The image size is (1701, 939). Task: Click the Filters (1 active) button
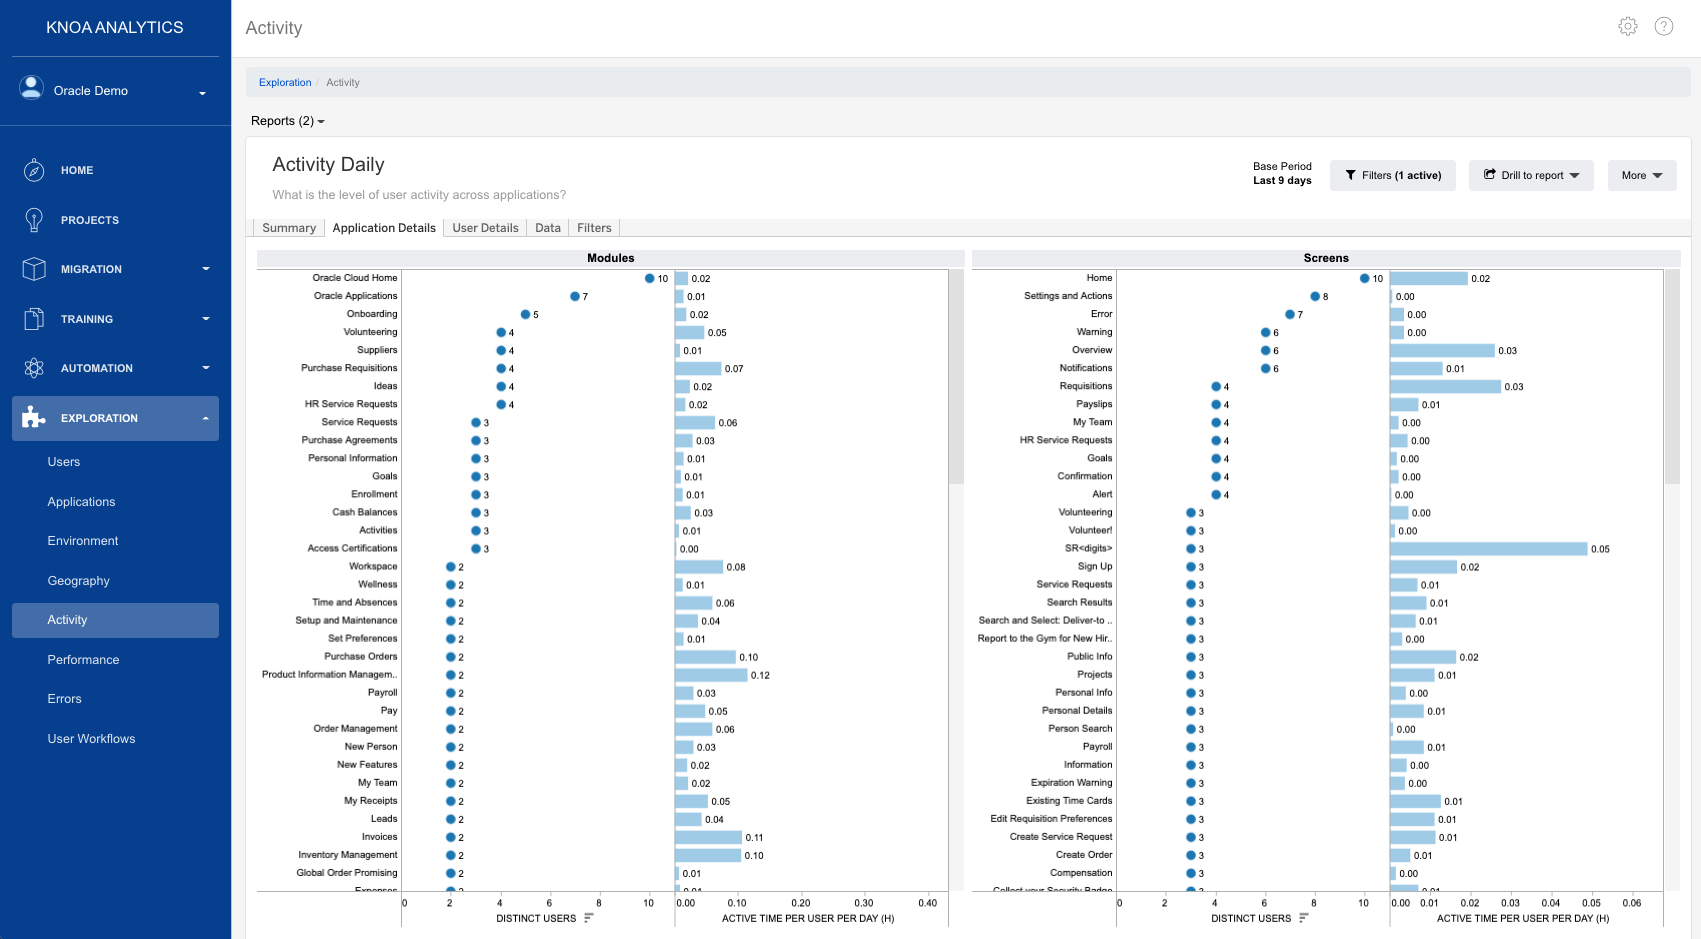(x=1392, y=175)
